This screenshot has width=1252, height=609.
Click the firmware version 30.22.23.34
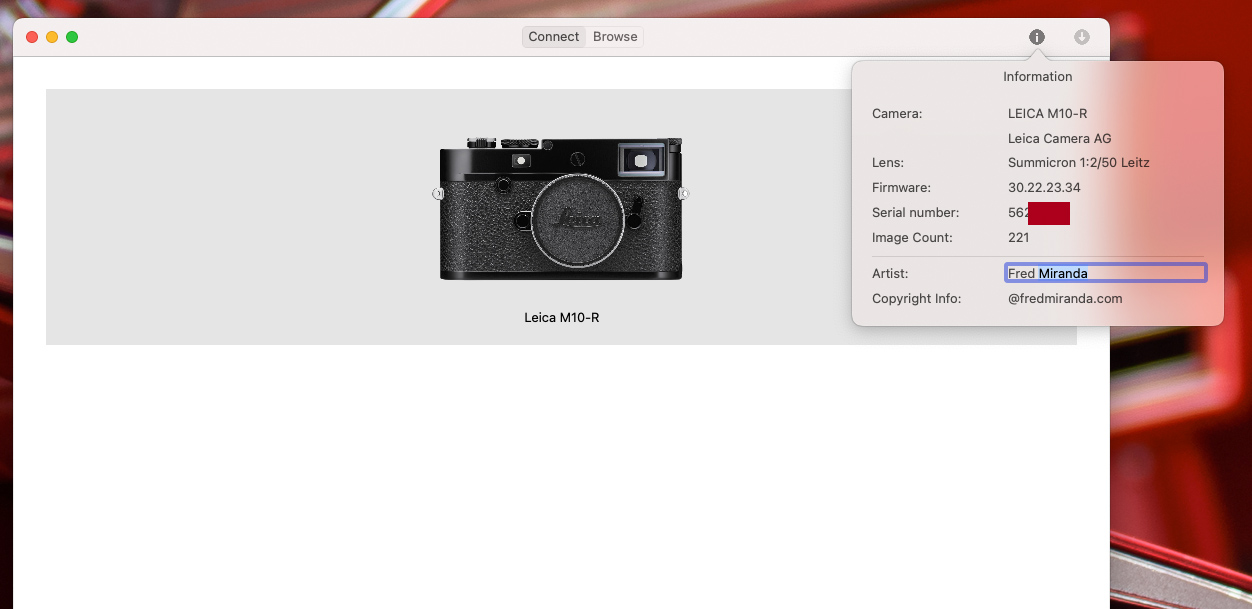click(1044, 187)
